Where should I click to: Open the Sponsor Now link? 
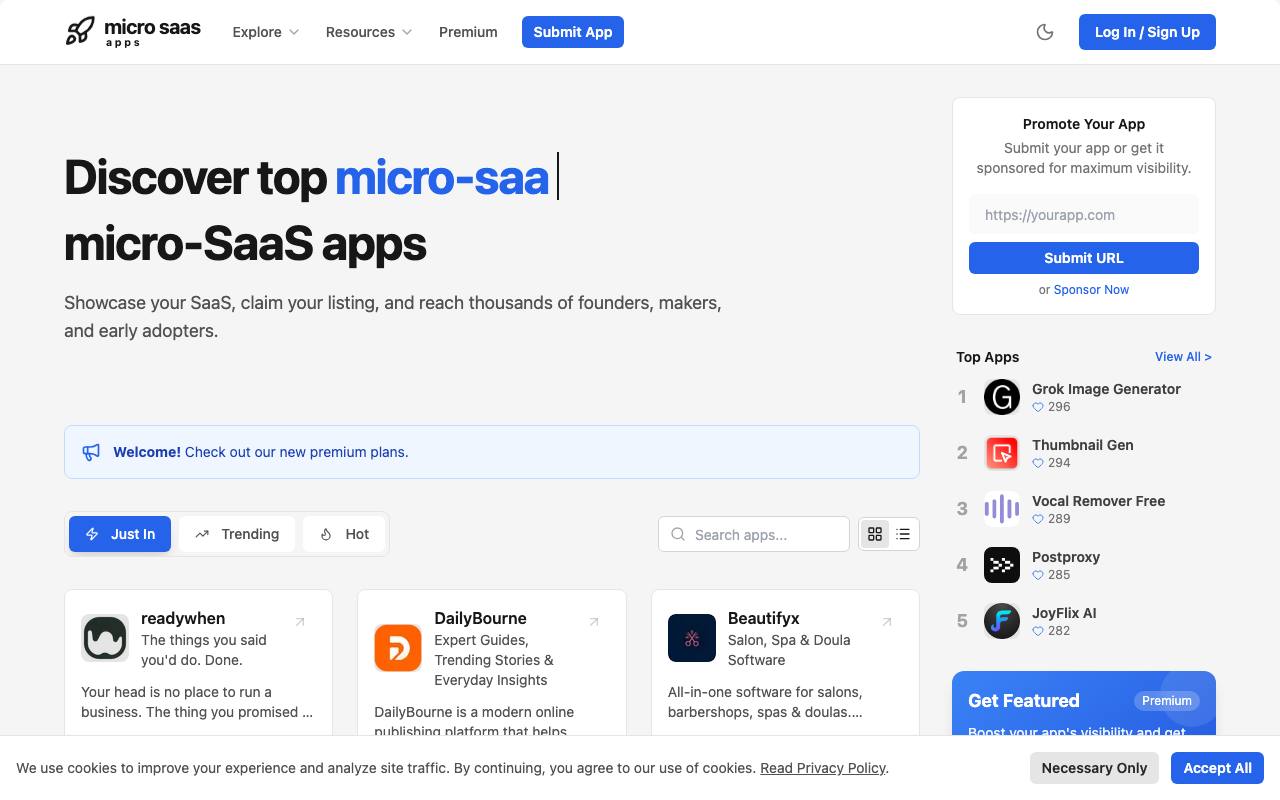point(1091,290)
